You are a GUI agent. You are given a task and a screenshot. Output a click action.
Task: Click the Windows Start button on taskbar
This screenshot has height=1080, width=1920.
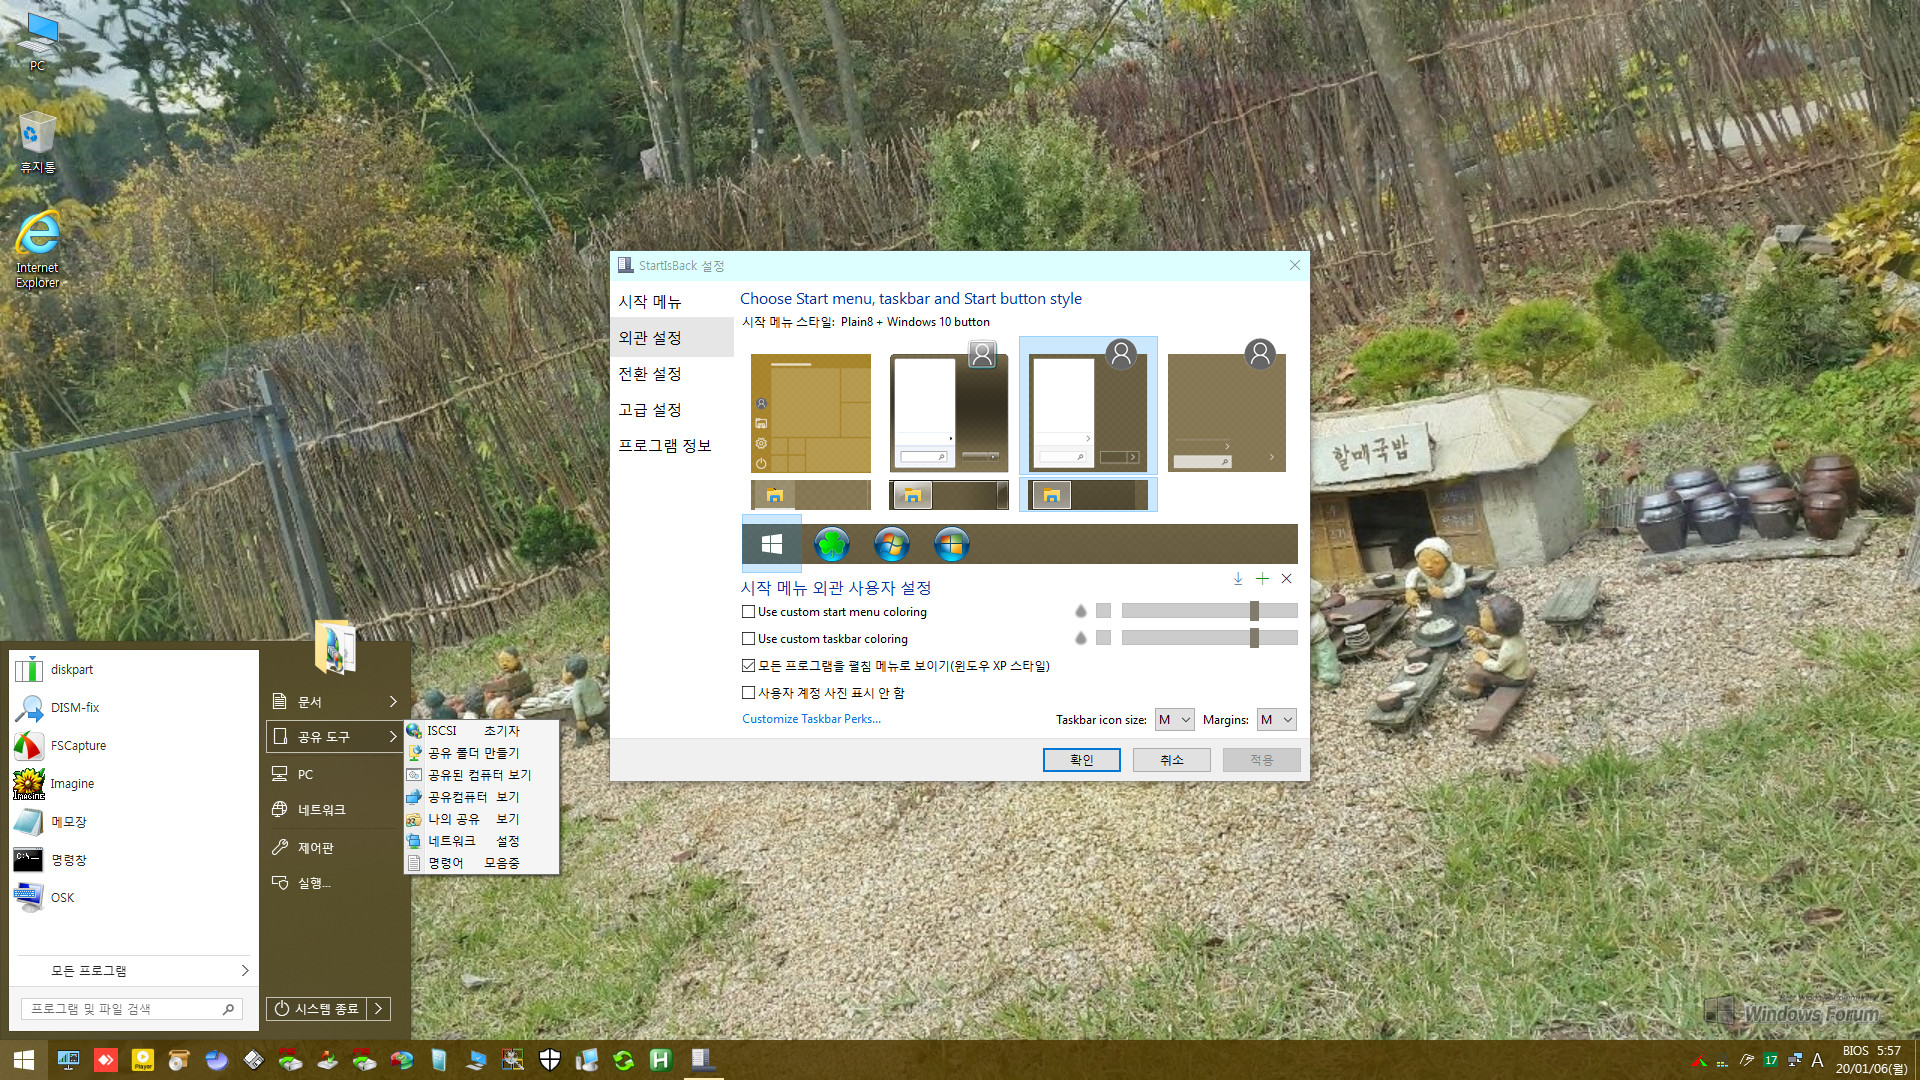[x=24, y=1060]
